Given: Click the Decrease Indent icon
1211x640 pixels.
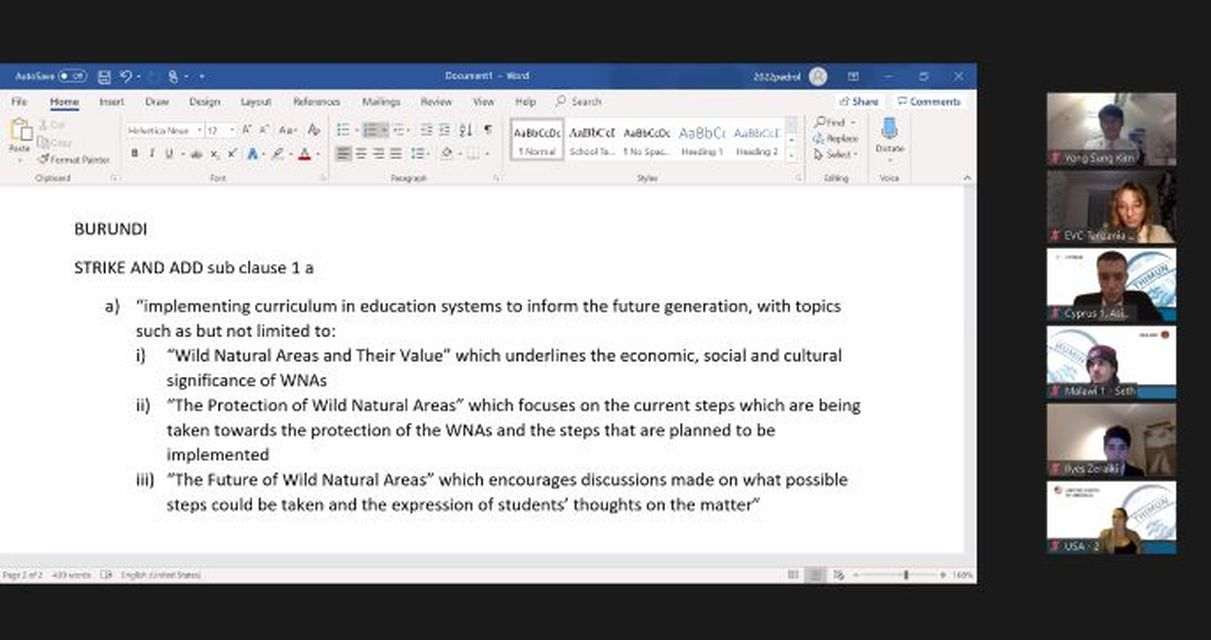Looking at the screenshot, I should (427, 130).
